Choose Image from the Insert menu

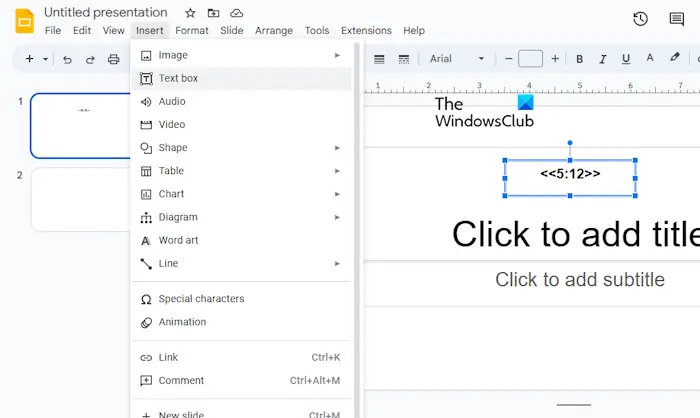pyautogui.click(x=242, y=55)
